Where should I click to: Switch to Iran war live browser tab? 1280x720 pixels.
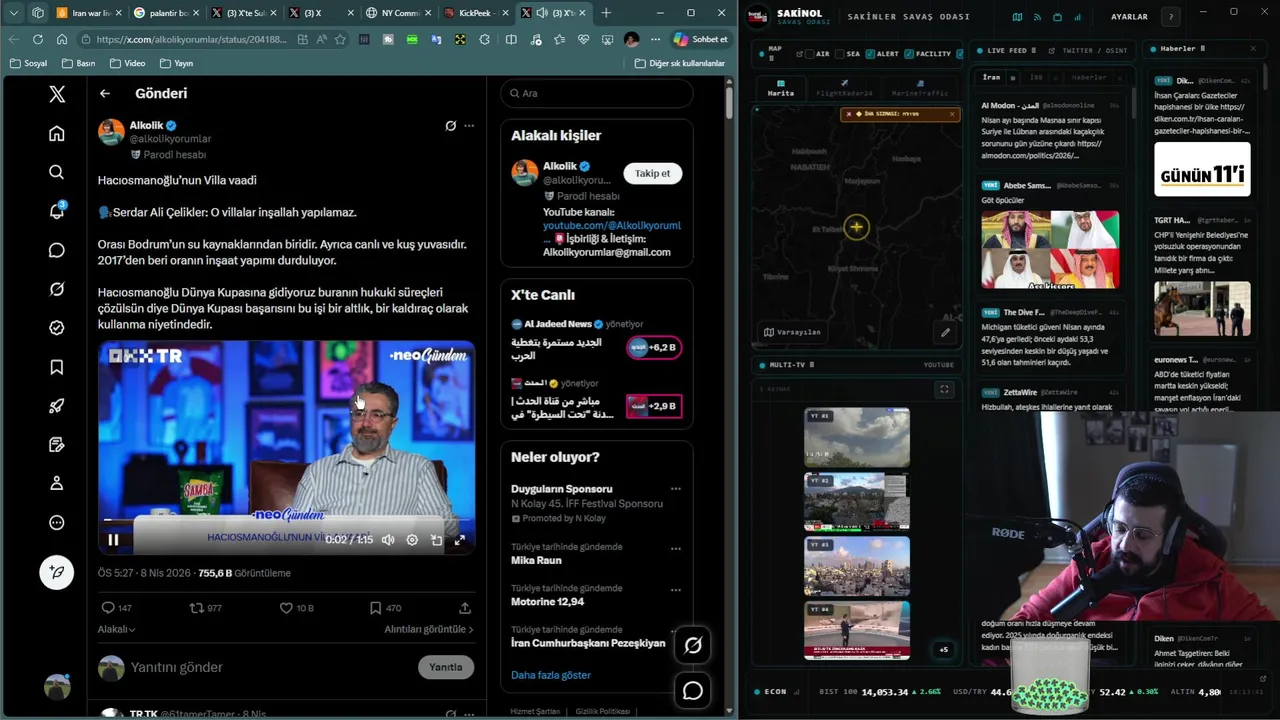pyautogui.click(x=88, y=13)
